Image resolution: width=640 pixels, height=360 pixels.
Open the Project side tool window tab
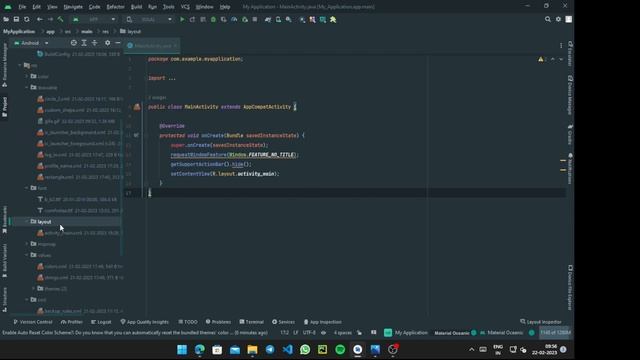[4, 107]
